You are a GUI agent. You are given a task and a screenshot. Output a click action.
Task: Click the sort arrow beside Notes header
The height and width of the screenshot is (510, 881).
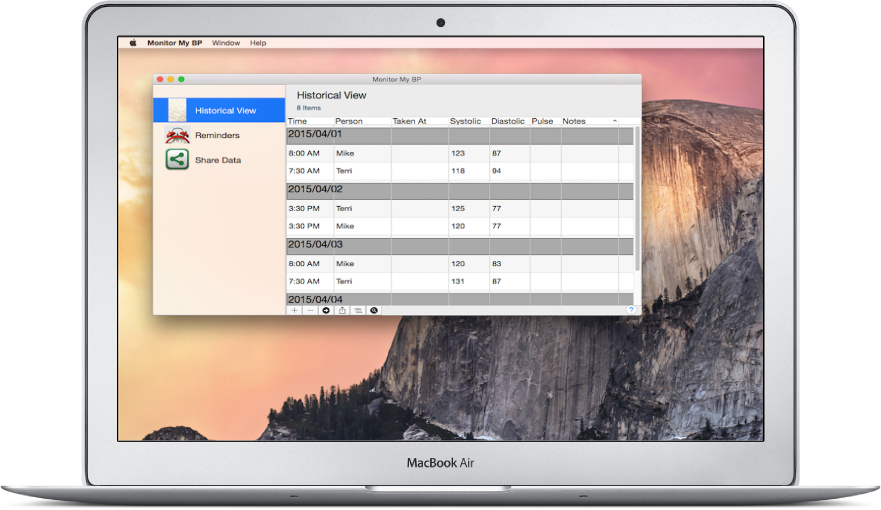pyautogui.click(x=615, y=121)
